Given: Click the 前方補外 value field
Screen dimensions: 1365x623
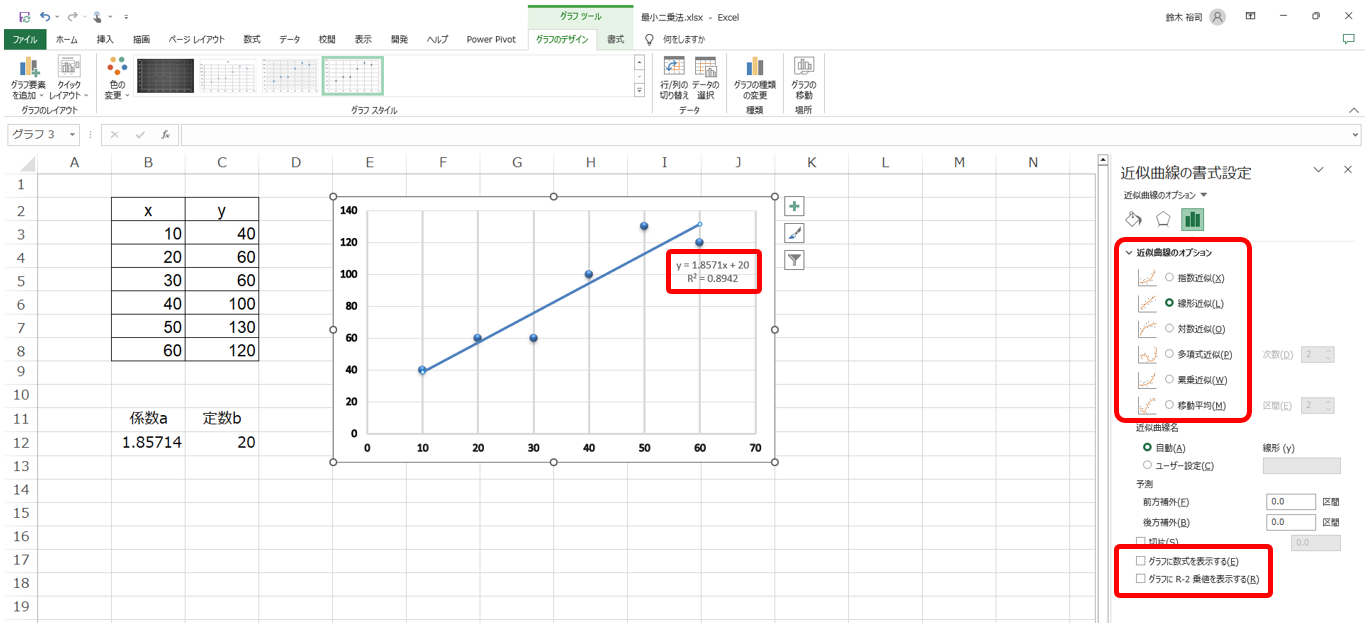Looking at the screenshot, I should click(x=1290, y=502).
